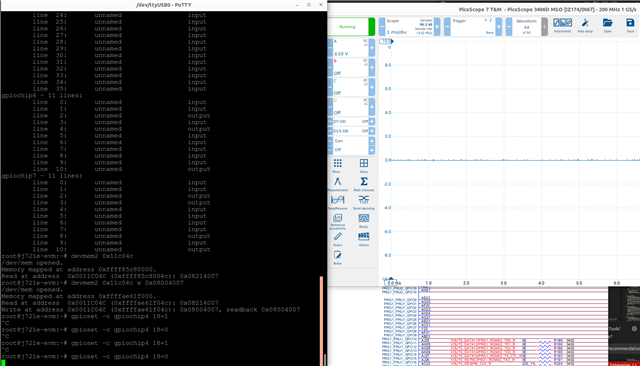
Task: Open the Views layout icon
Action: (x=363, y=166)
